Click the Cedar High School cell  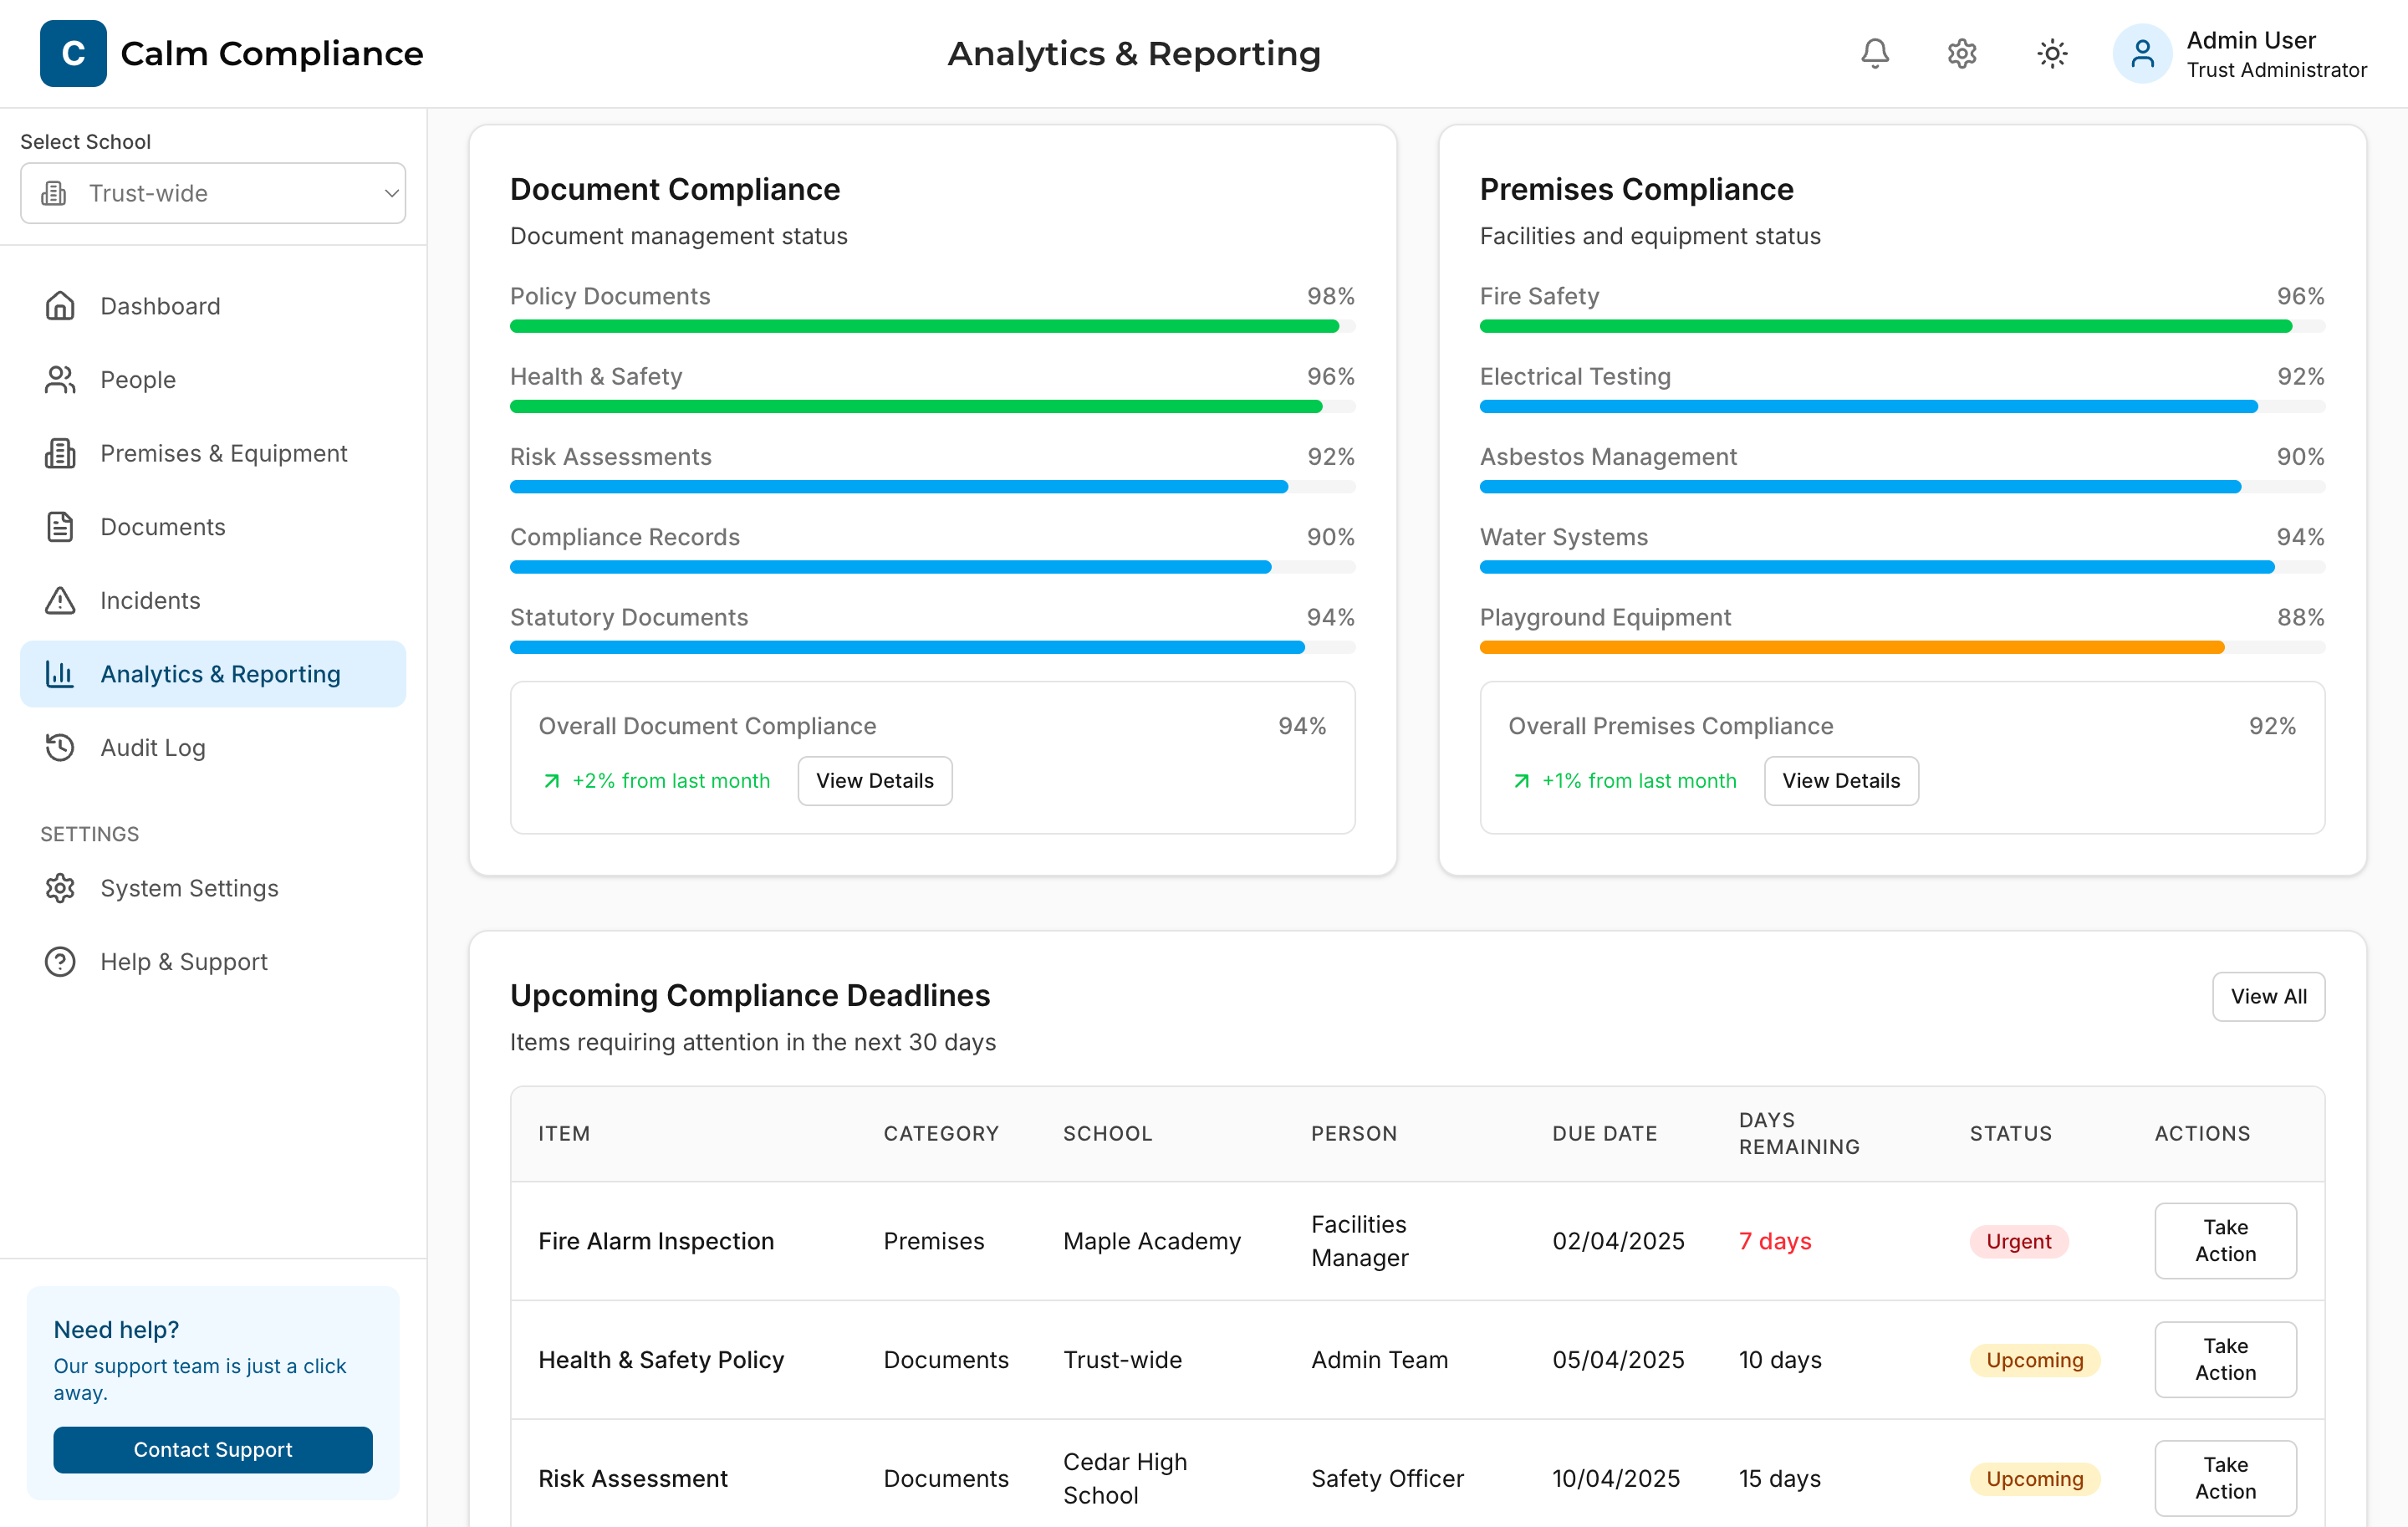pos(1125,1478)
